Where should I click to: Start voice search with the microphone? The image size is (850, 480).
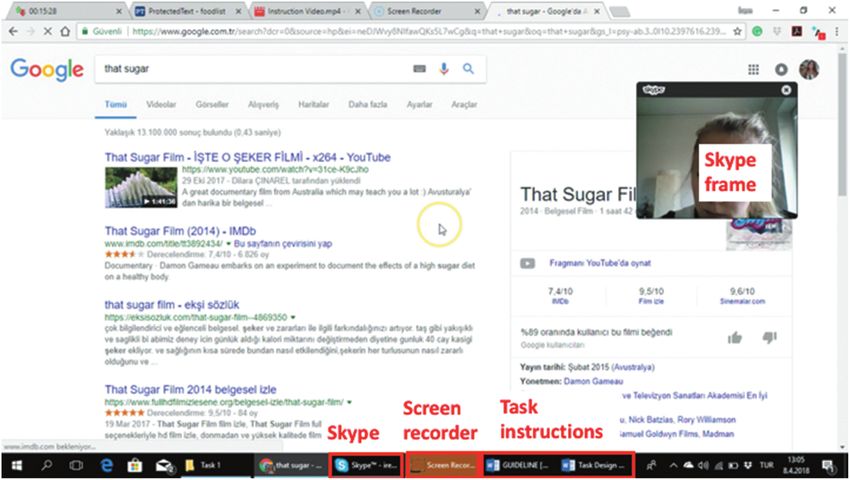coord(443,69)
